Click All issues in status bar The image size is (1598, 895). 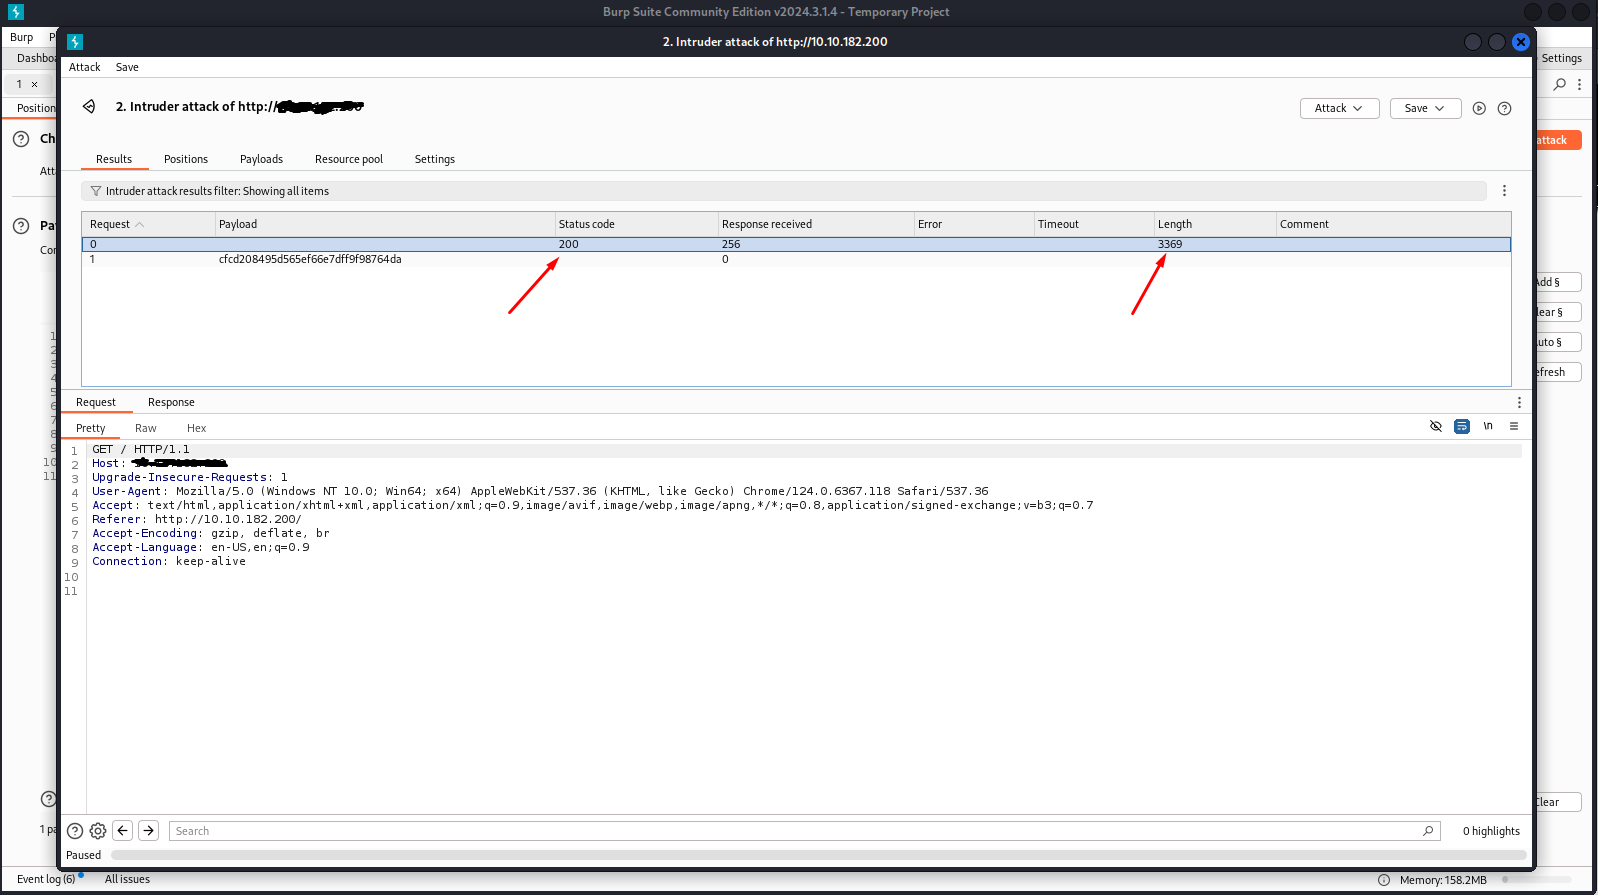coord(127,879)
